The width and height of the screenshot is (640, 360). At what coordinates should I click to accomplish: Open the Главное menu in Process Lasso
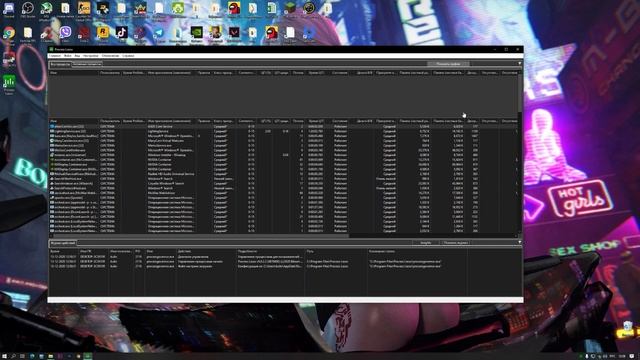55,56
